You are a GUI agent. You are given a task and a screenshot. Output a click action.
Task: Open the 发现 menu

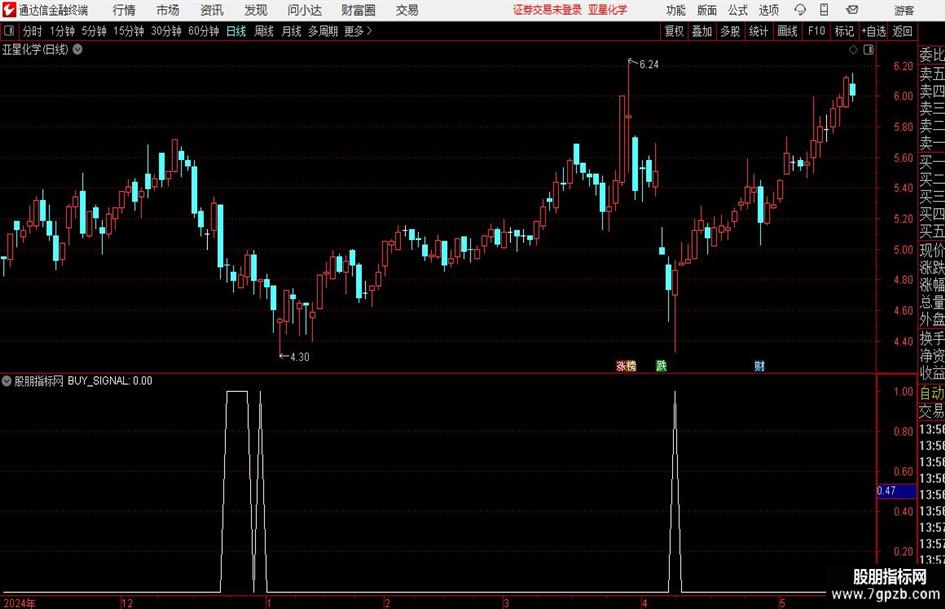(x=256, y=10)
